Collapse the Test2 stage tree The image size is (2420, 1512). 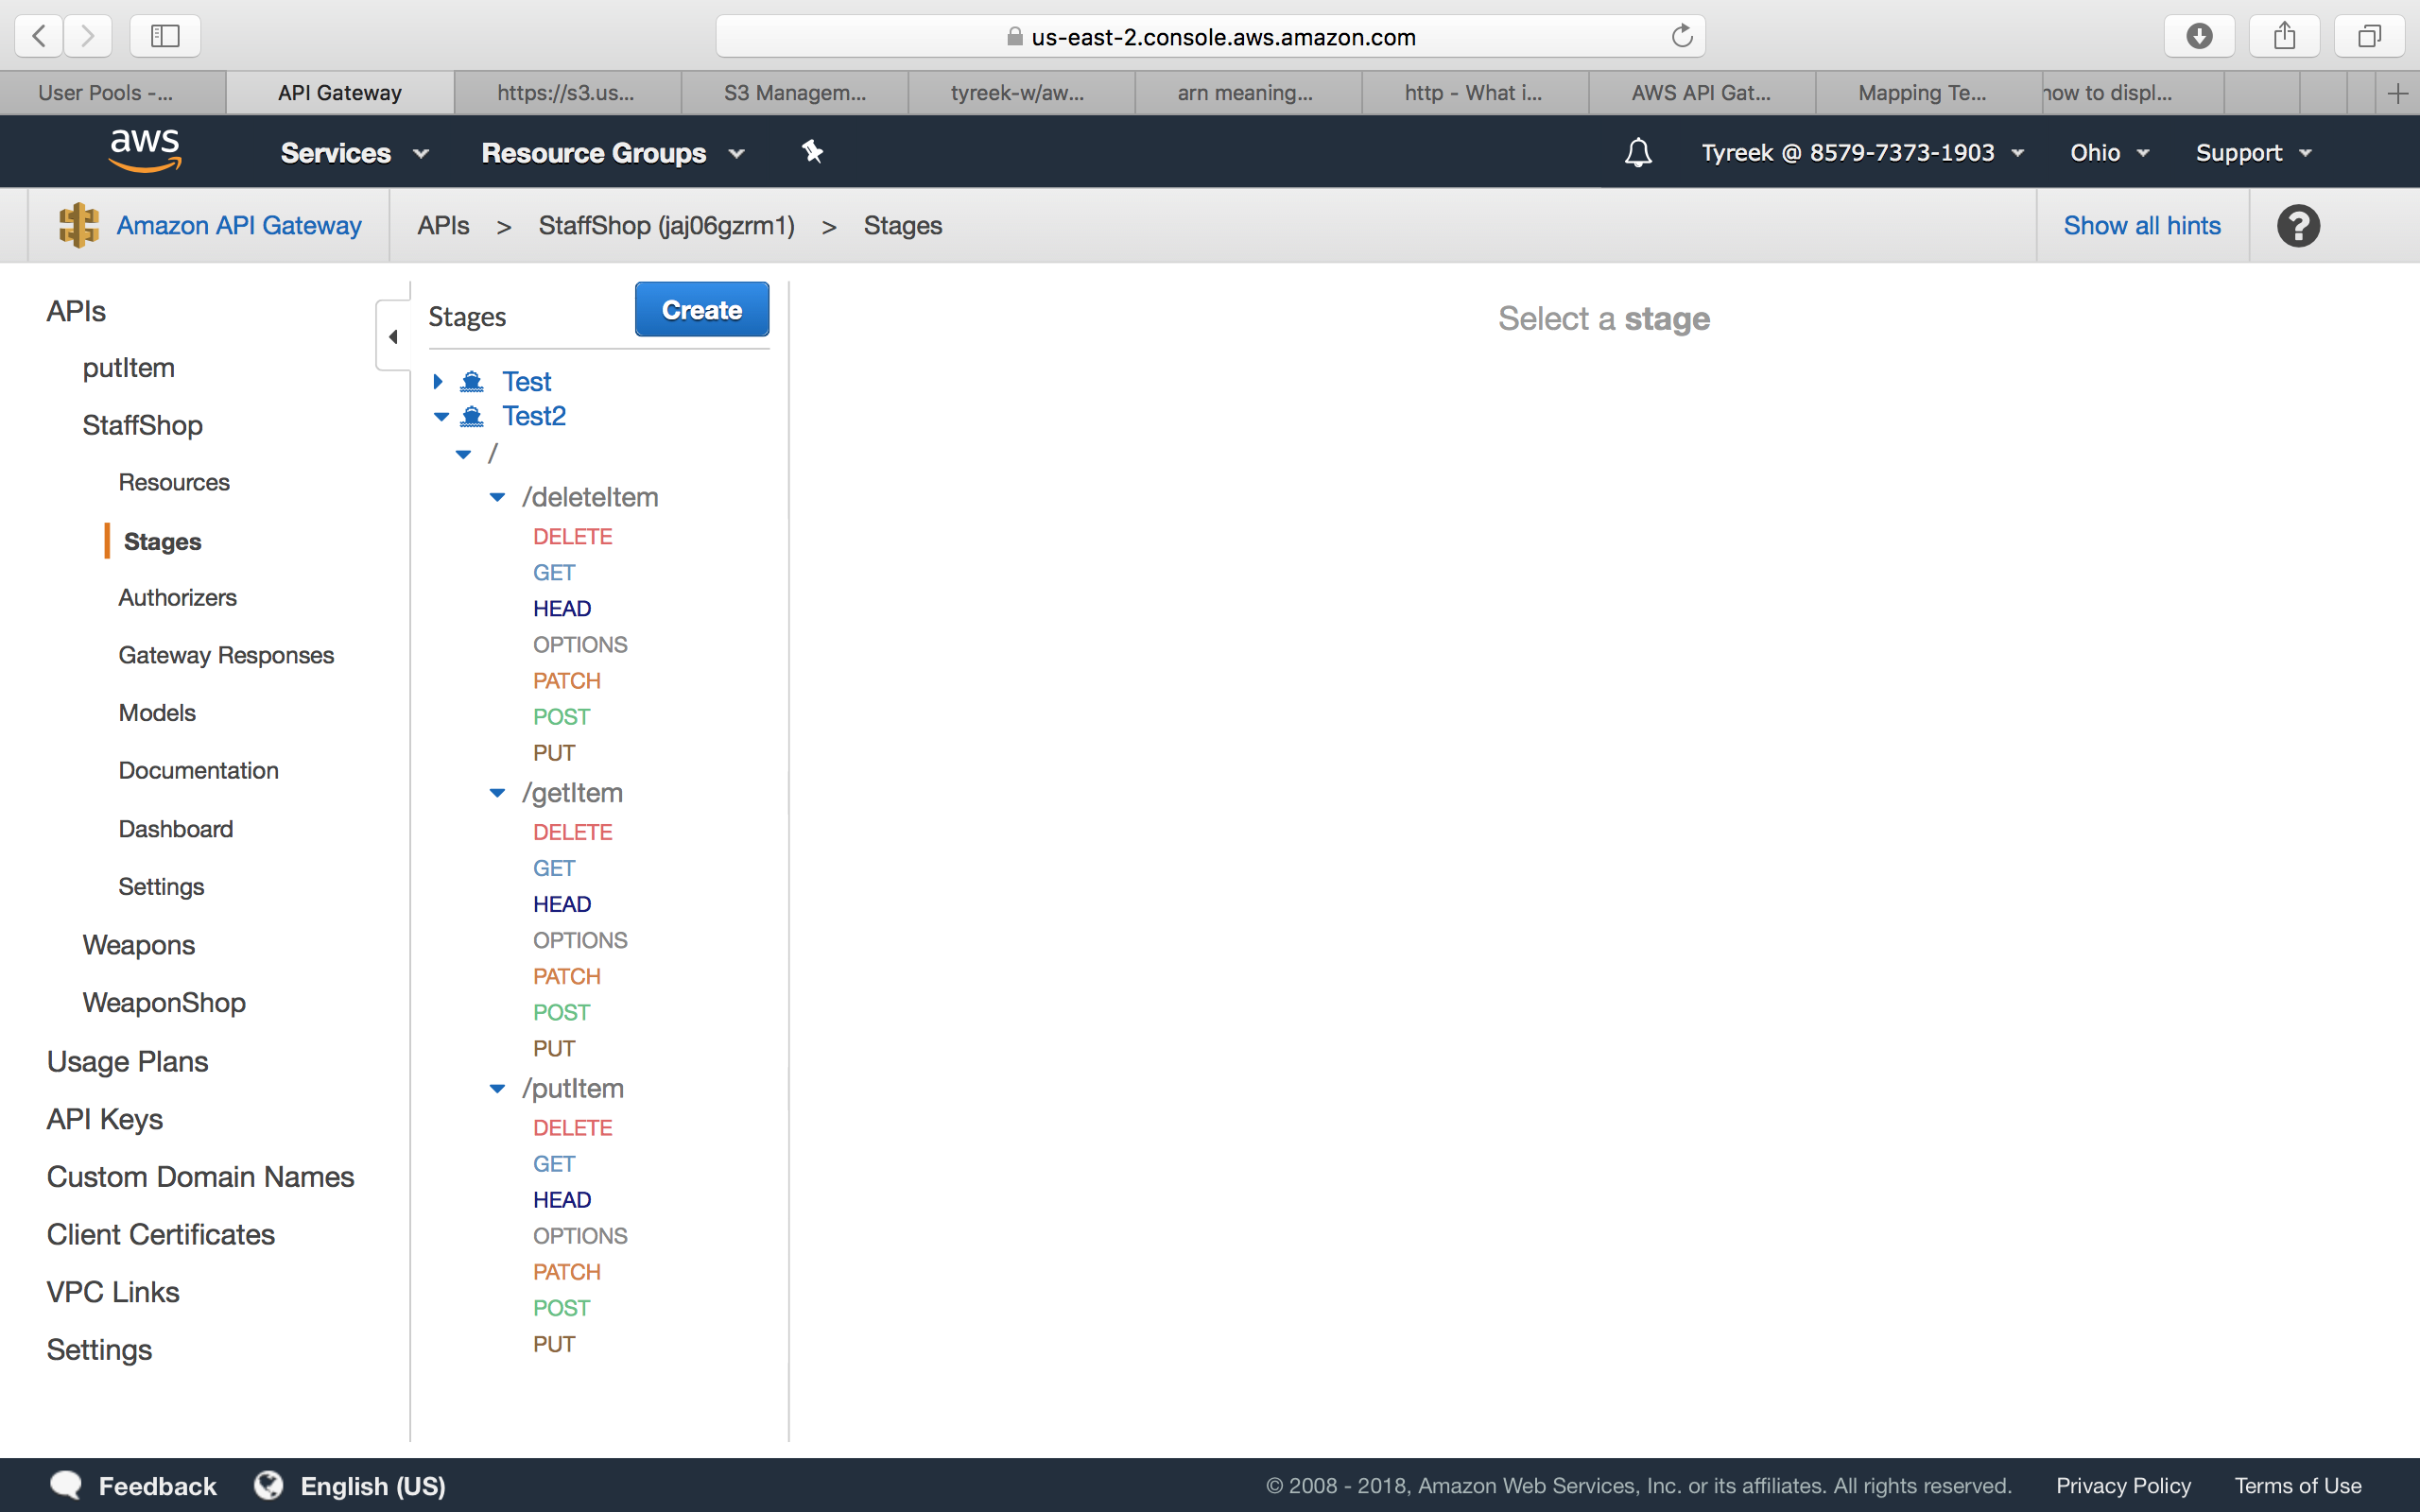point(441,417)
